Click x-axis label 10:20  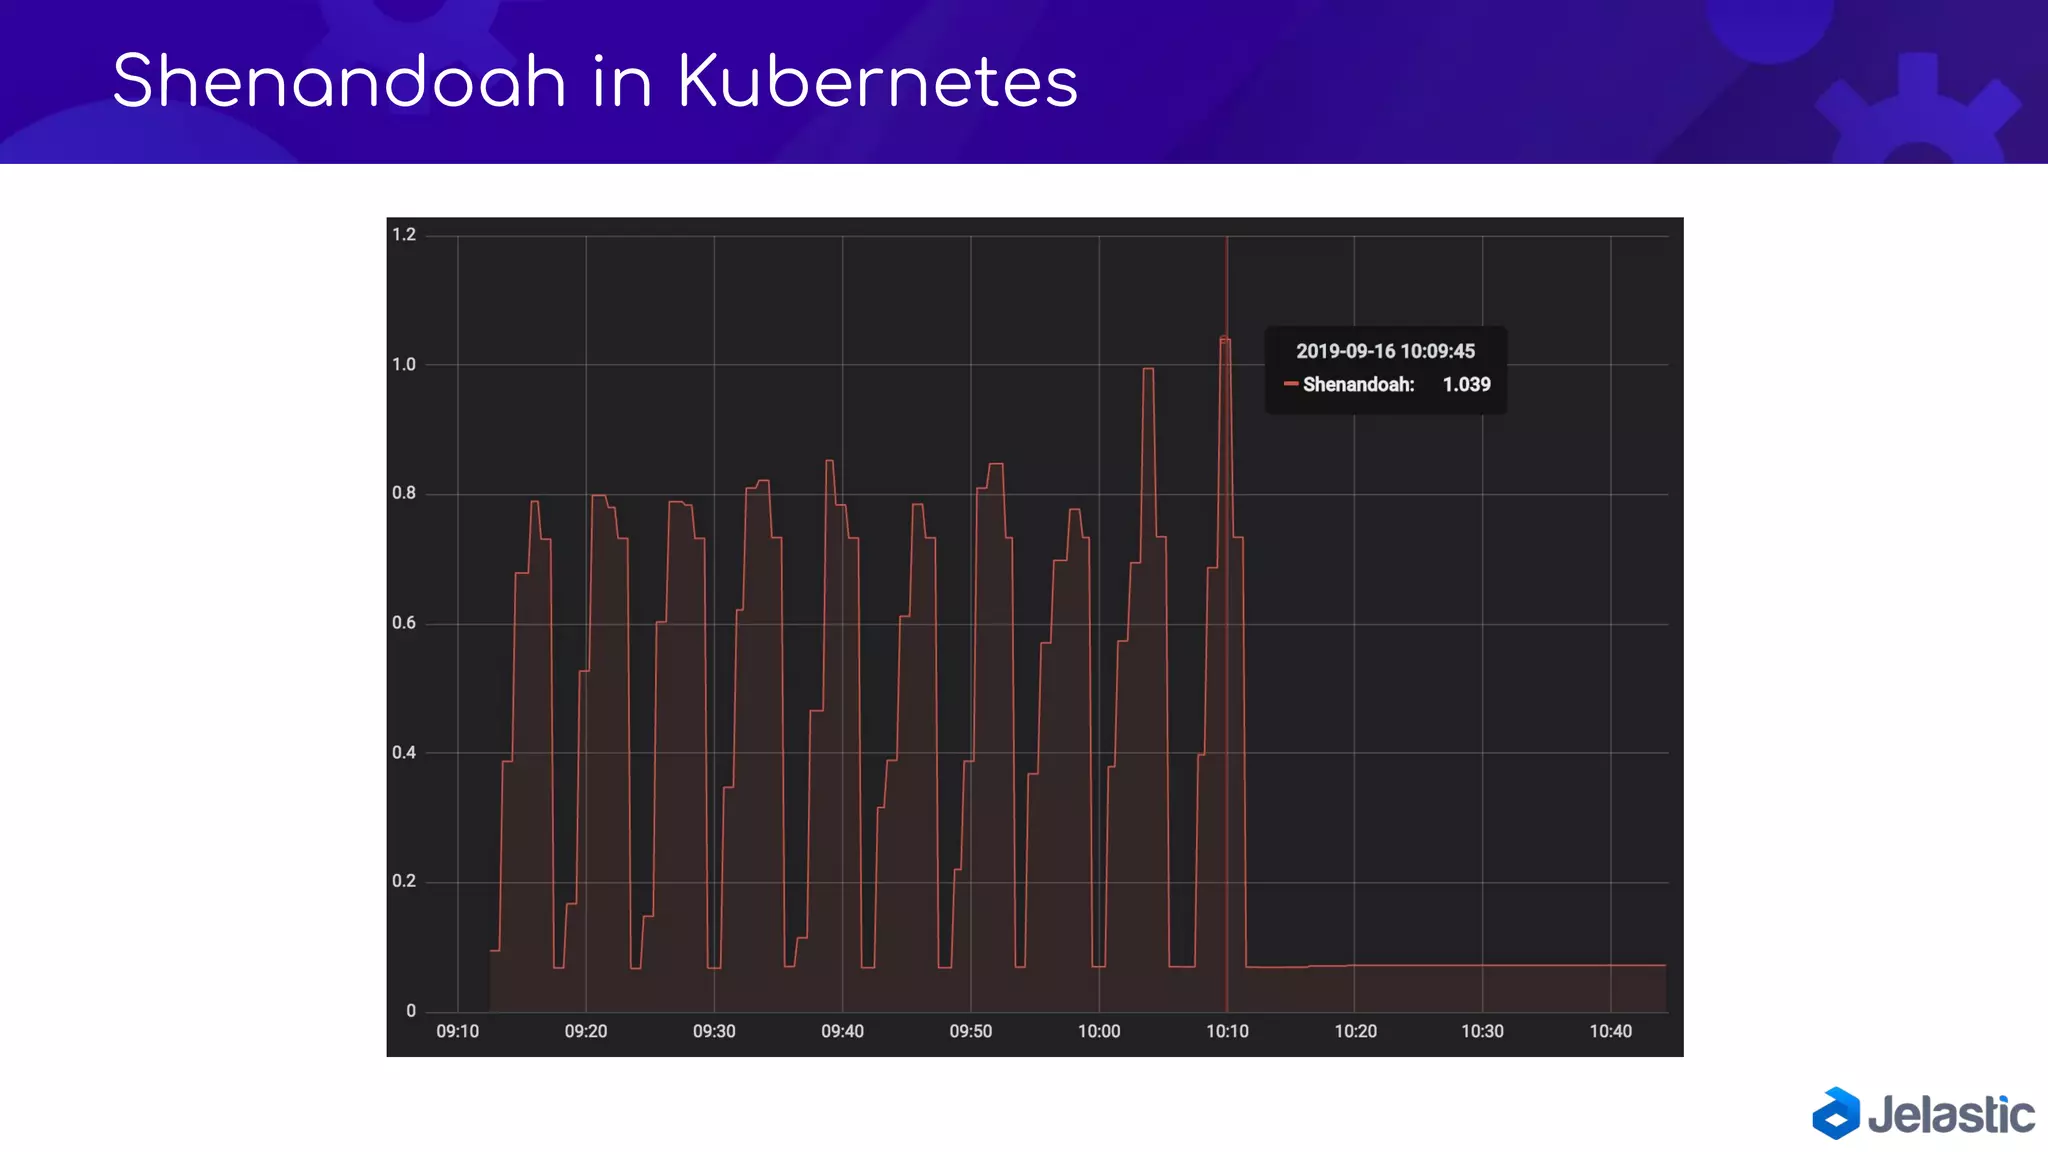[x=1355, y=1031]
